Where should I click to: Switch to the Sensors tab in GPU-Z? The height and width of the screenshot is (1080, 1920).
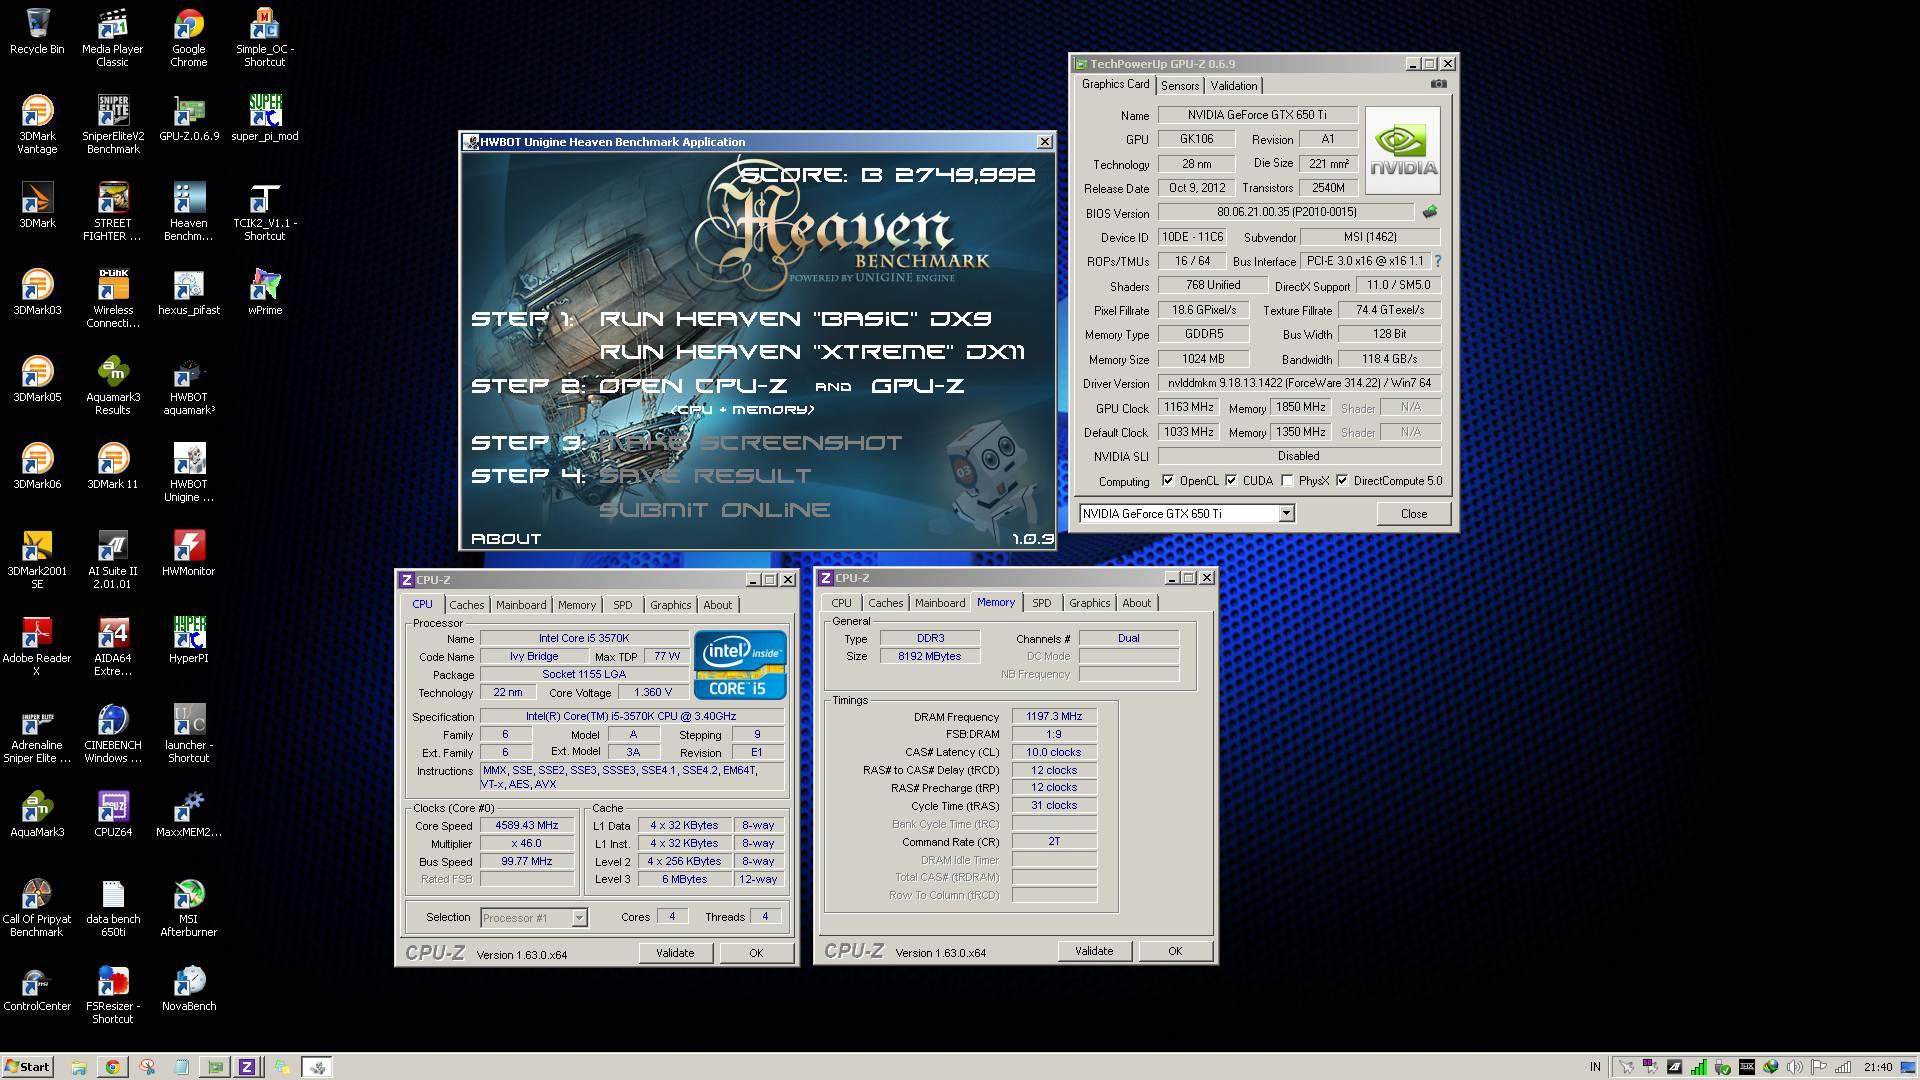(1180, 86)
